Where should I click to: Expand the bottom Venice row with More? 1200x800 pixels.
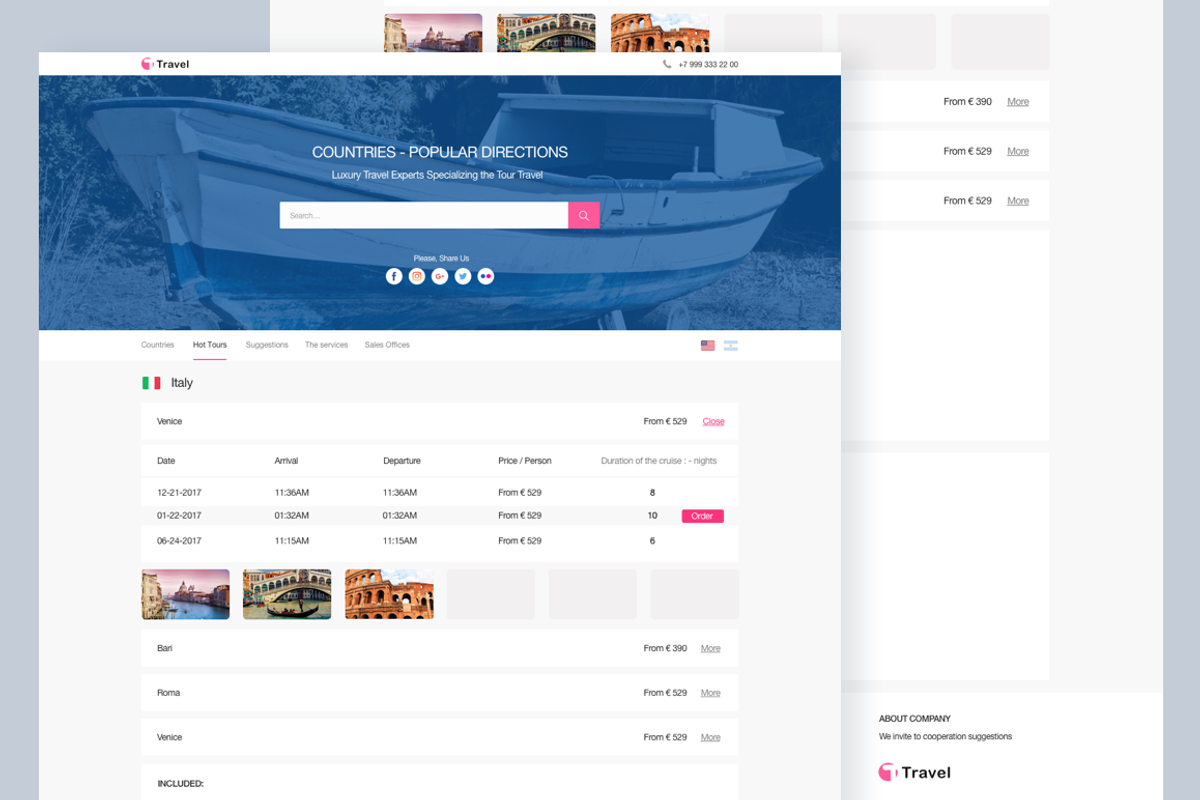coord(711,738)
